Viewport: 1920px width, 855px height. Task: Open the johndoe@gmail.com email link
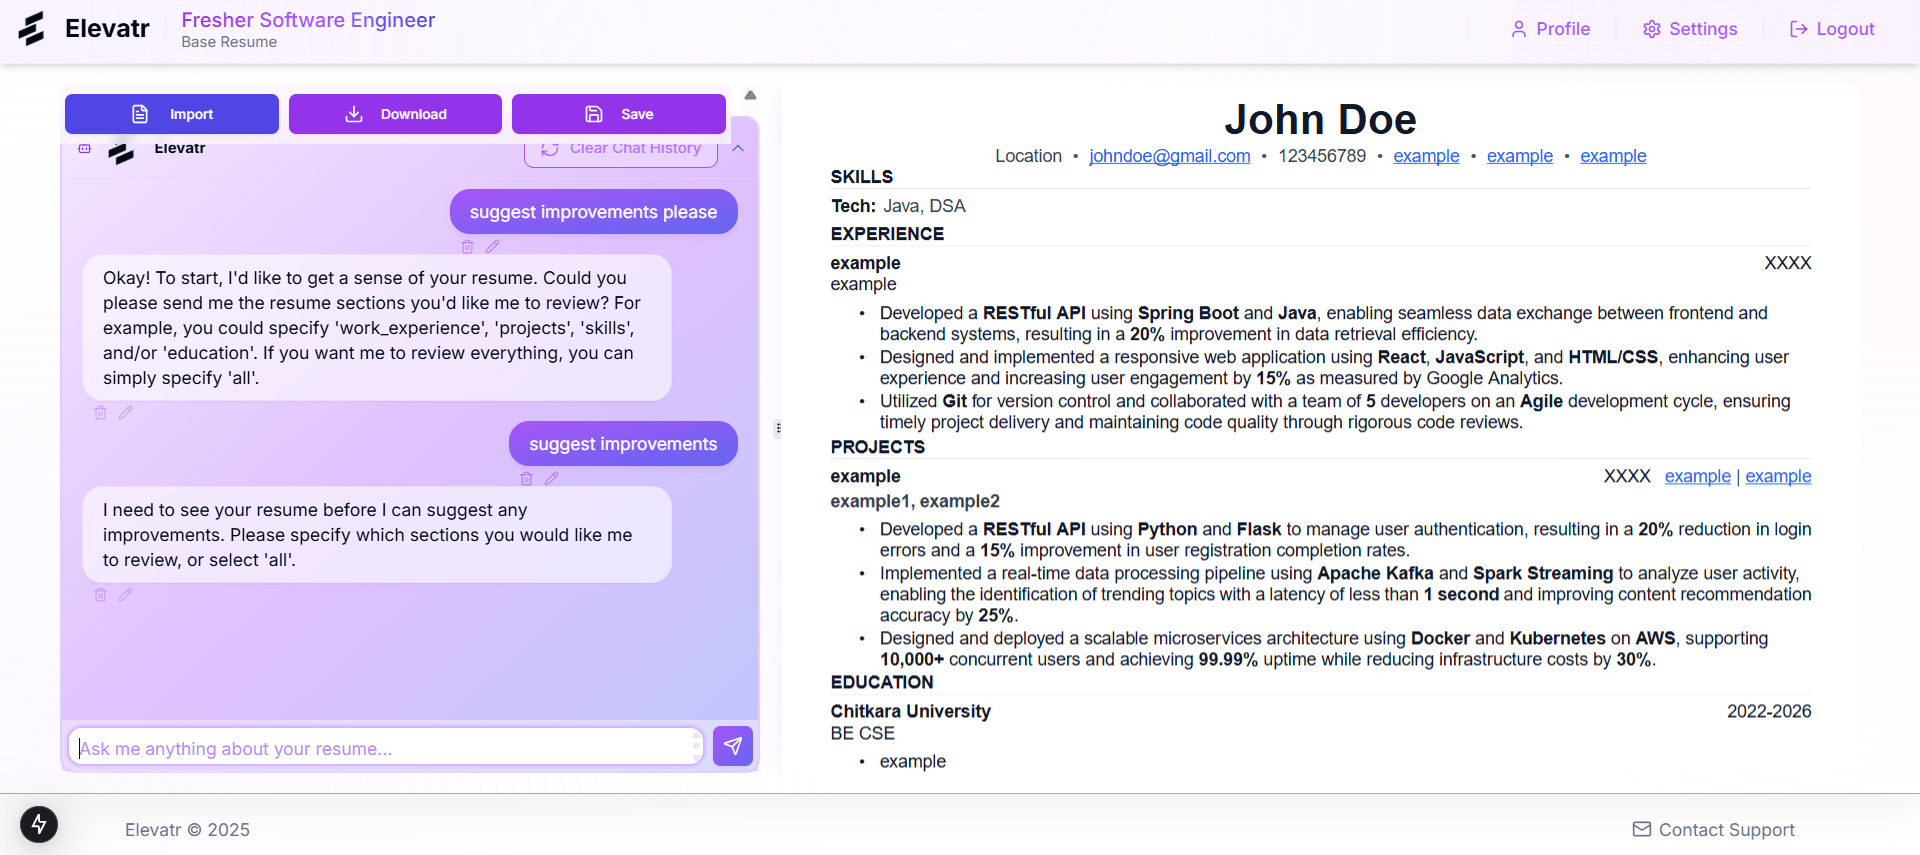pos(1170,156)
